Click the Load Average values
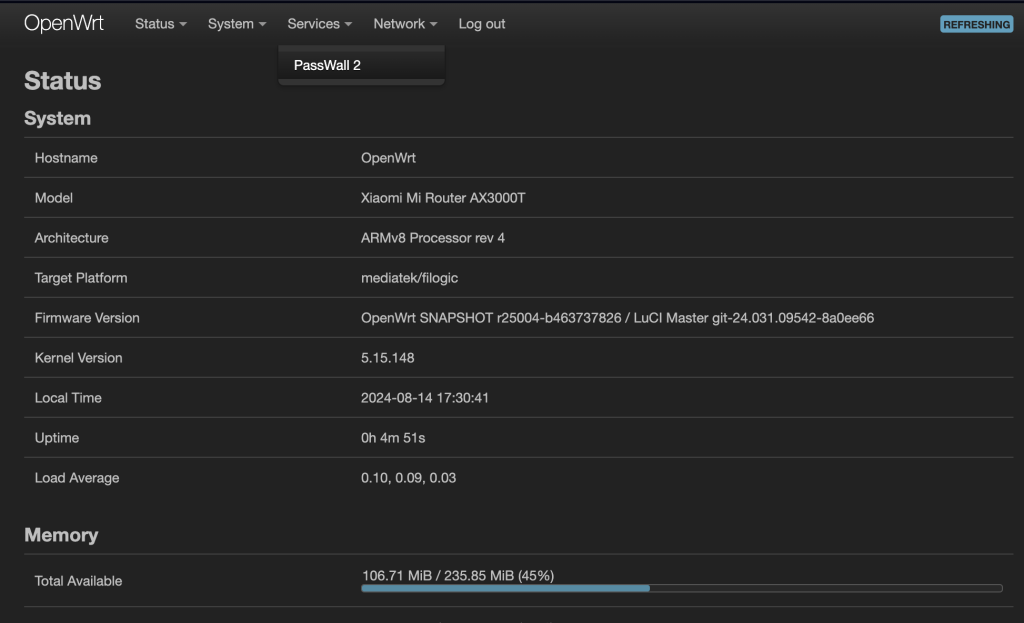This screenshot has height=623, width=1024. coord(408,478)
